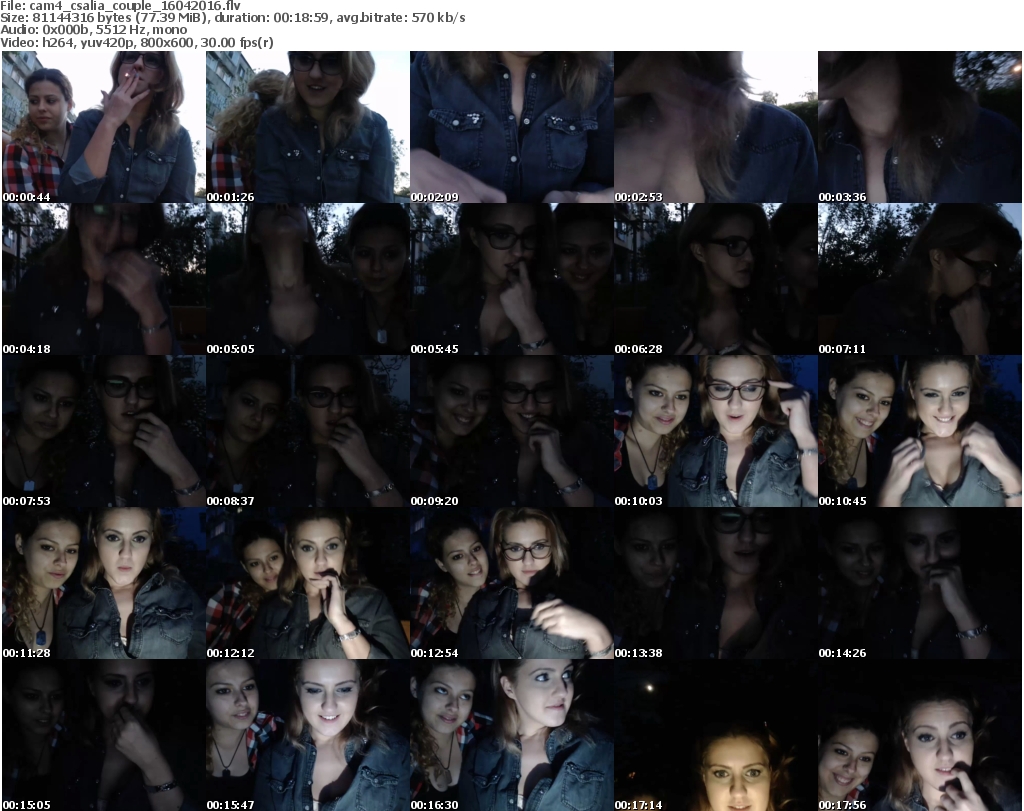
Task: Click the 'File: cam4_csalia_couple_16042016.flv' header line
Action: (x=121, y=6)
